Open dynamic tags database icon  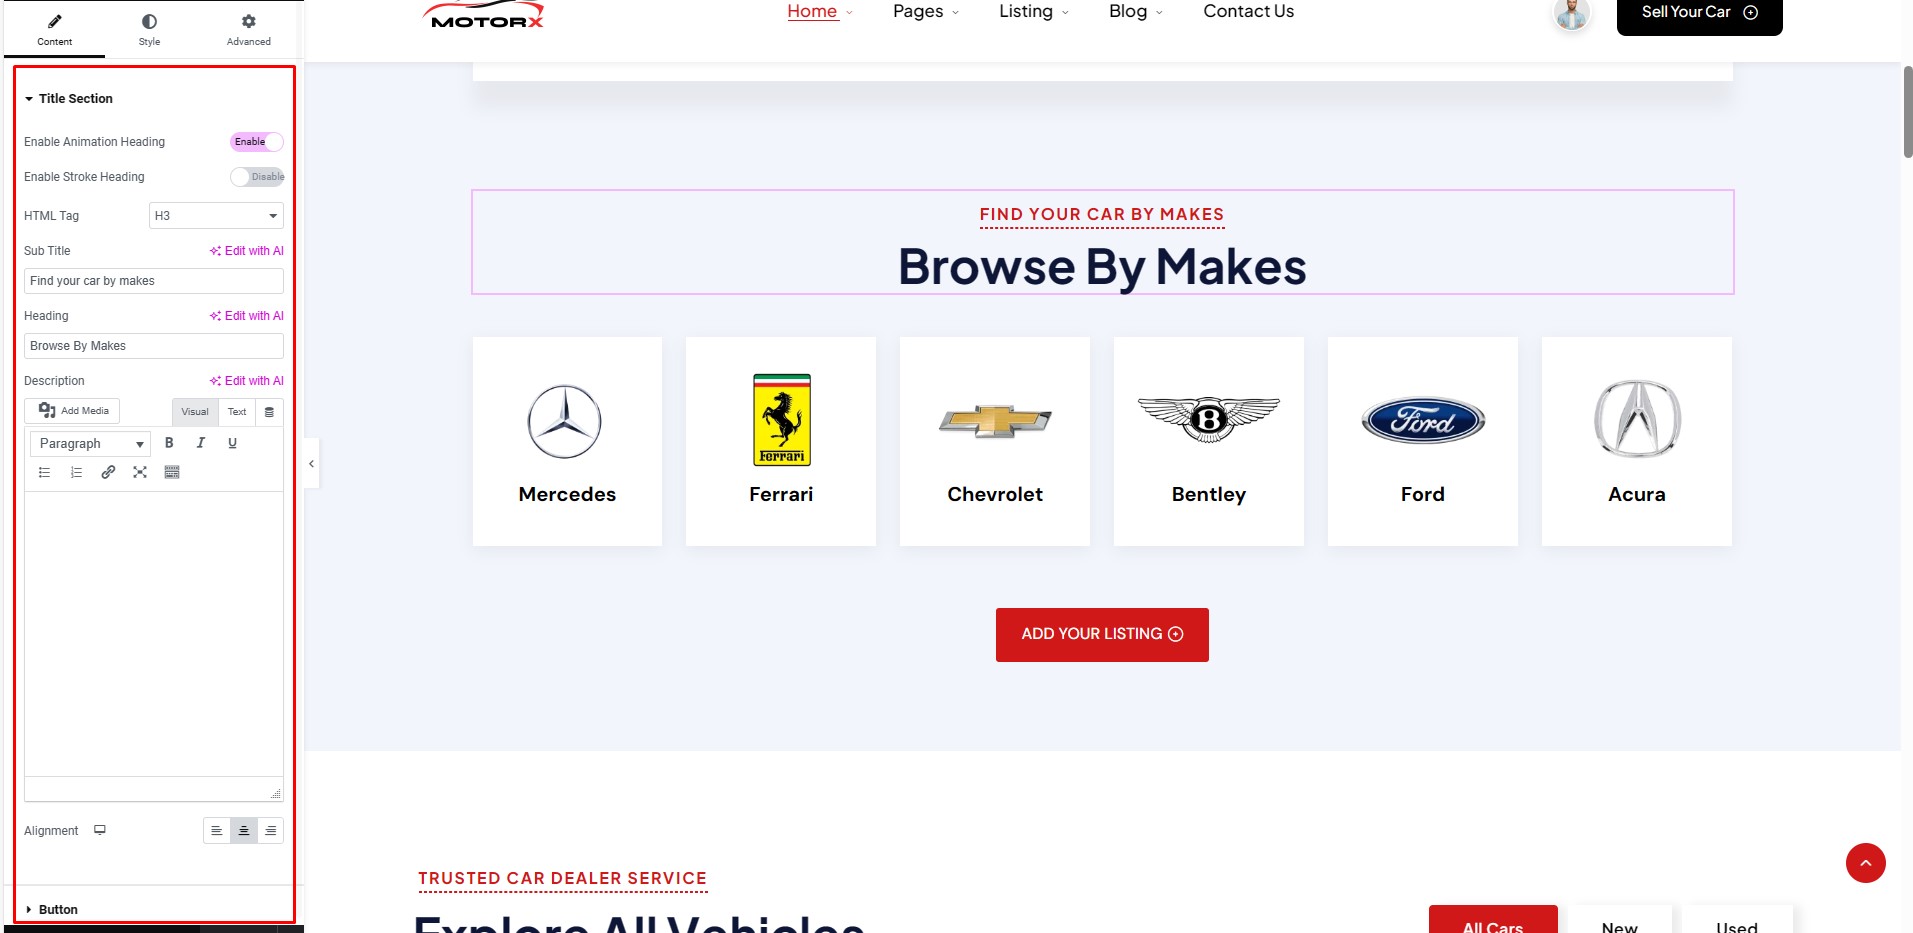point(269,412)
